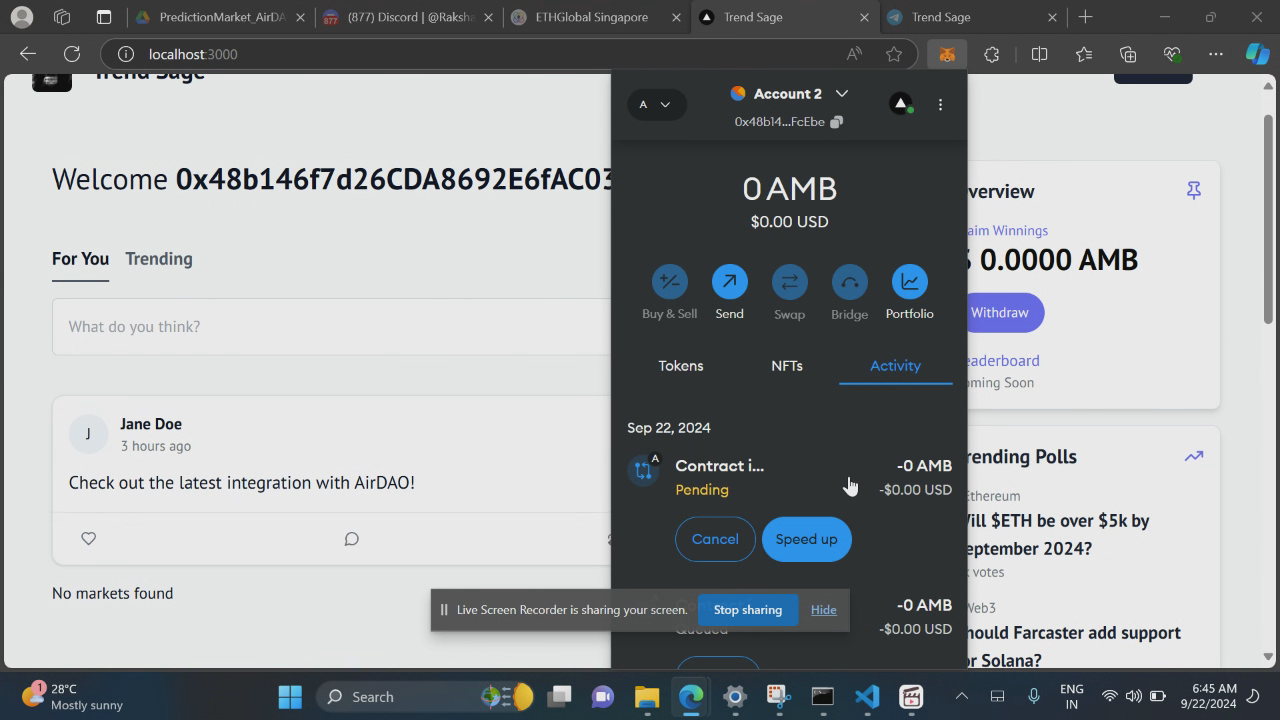Switch to PredictionMarket_AirDA browser tab
This screenshot has width=1280, height=720.
pos(221,17)
